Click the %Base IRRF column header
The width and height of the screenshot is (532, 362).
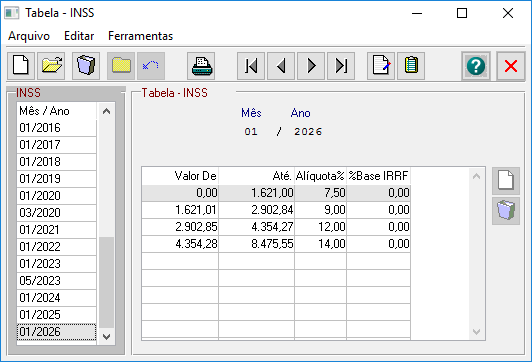pyautogui.click(x=378, y=176)
